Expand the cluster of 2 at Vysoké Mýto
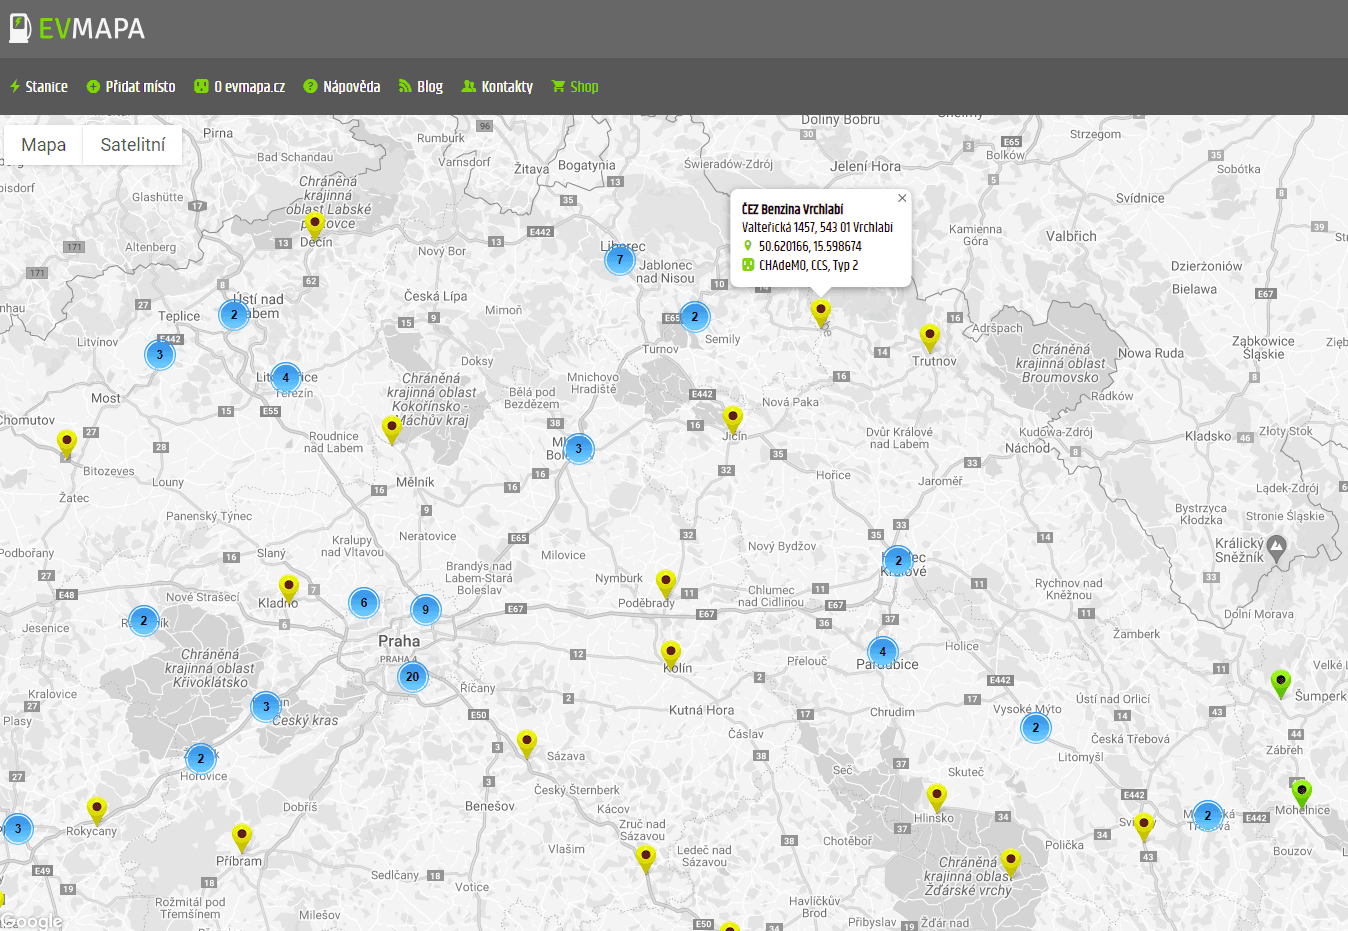 1036,728
